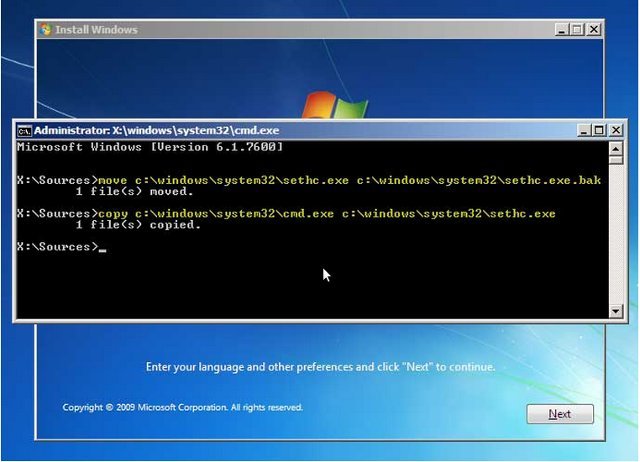Click the command prompt scroll down arrow

pos(616,311)
